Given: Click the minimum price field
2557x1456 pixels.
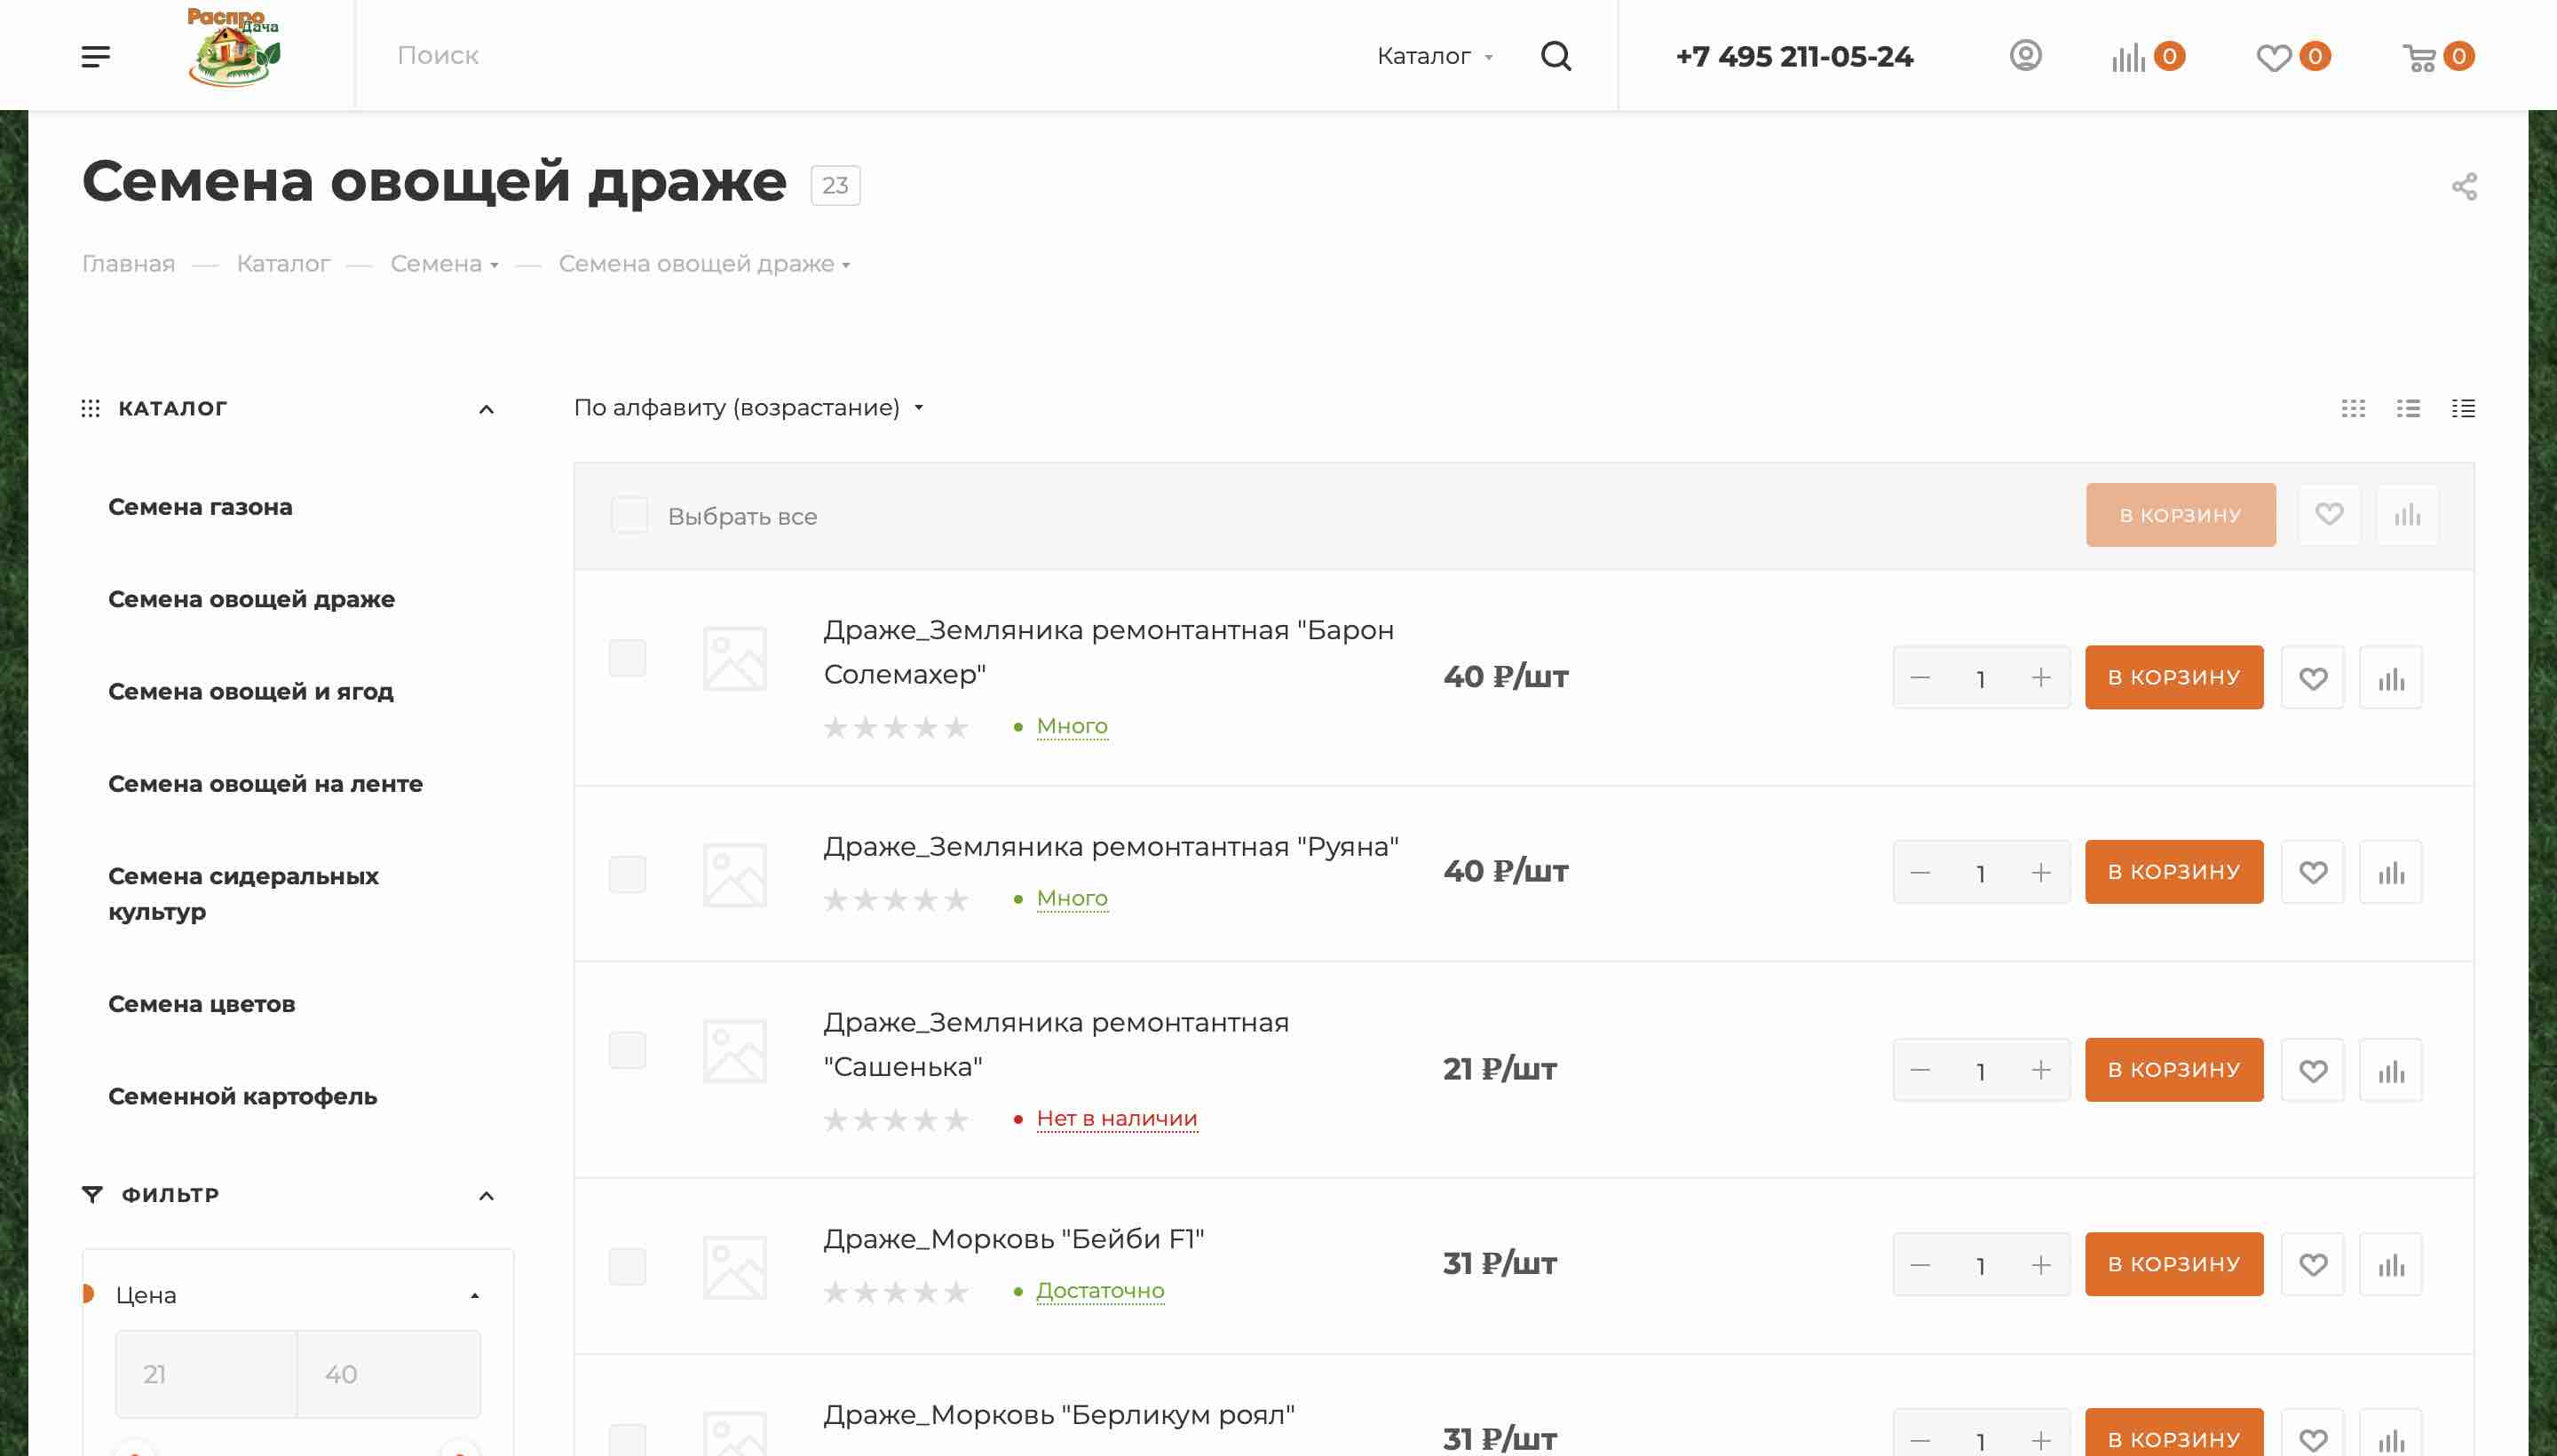Looking at the screenshot, I should pos(206,1374).
